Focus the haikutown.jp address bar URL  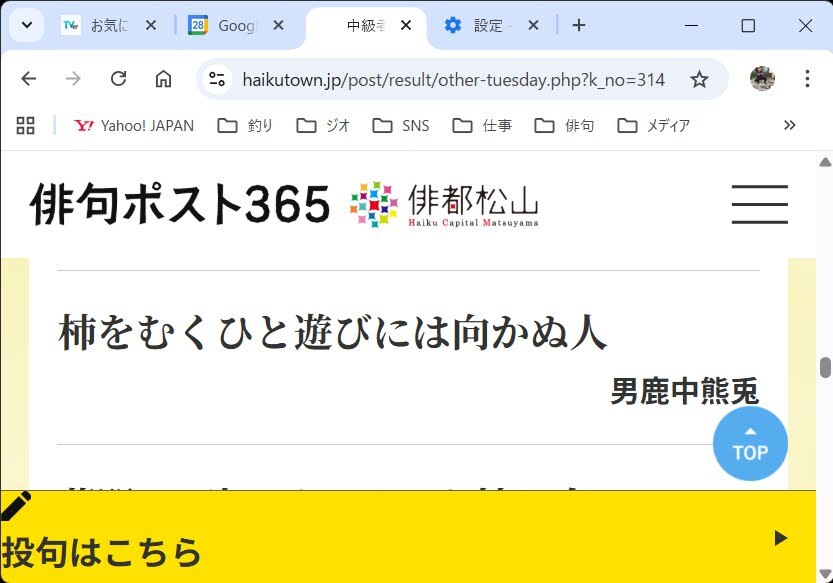click(453, 80)
